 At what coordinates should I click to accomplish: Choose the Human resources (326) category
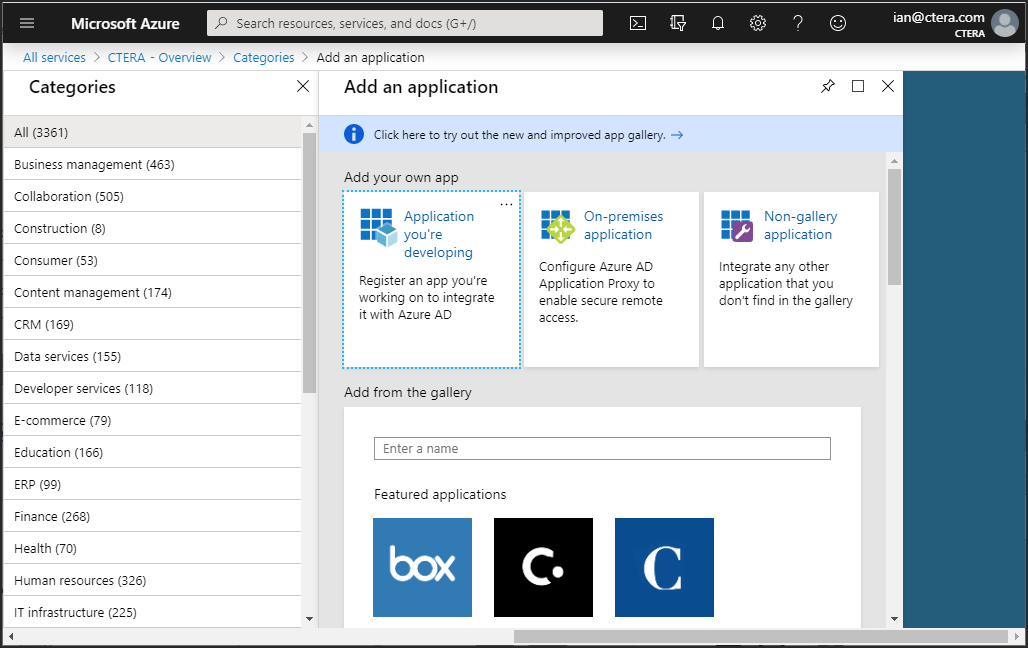[152, 580]
